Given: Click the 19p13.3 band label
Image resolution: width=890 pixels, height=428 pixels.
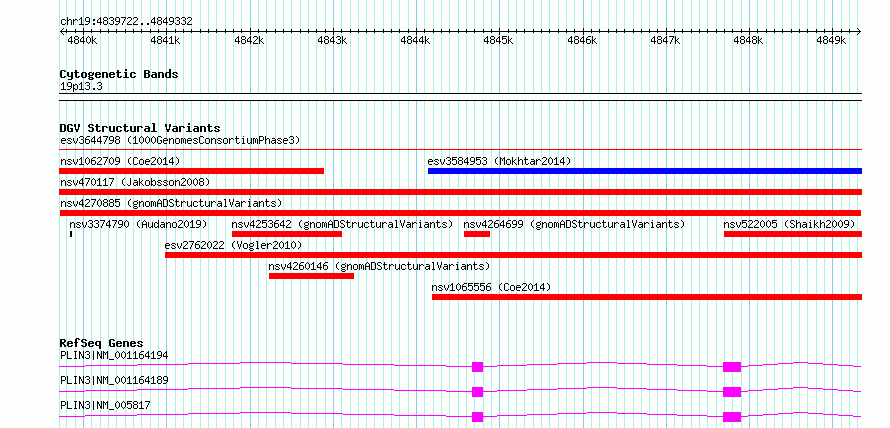Looking at the screenshot, I should (81, 87).
